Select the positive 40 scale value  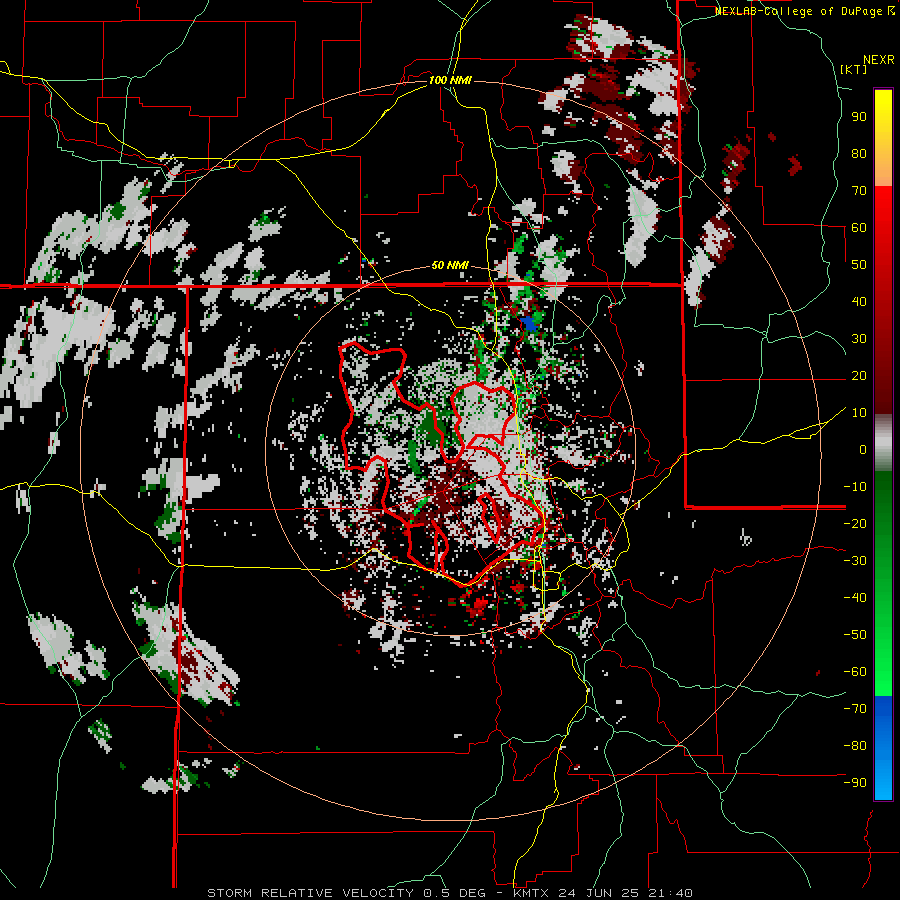[859, 301]
